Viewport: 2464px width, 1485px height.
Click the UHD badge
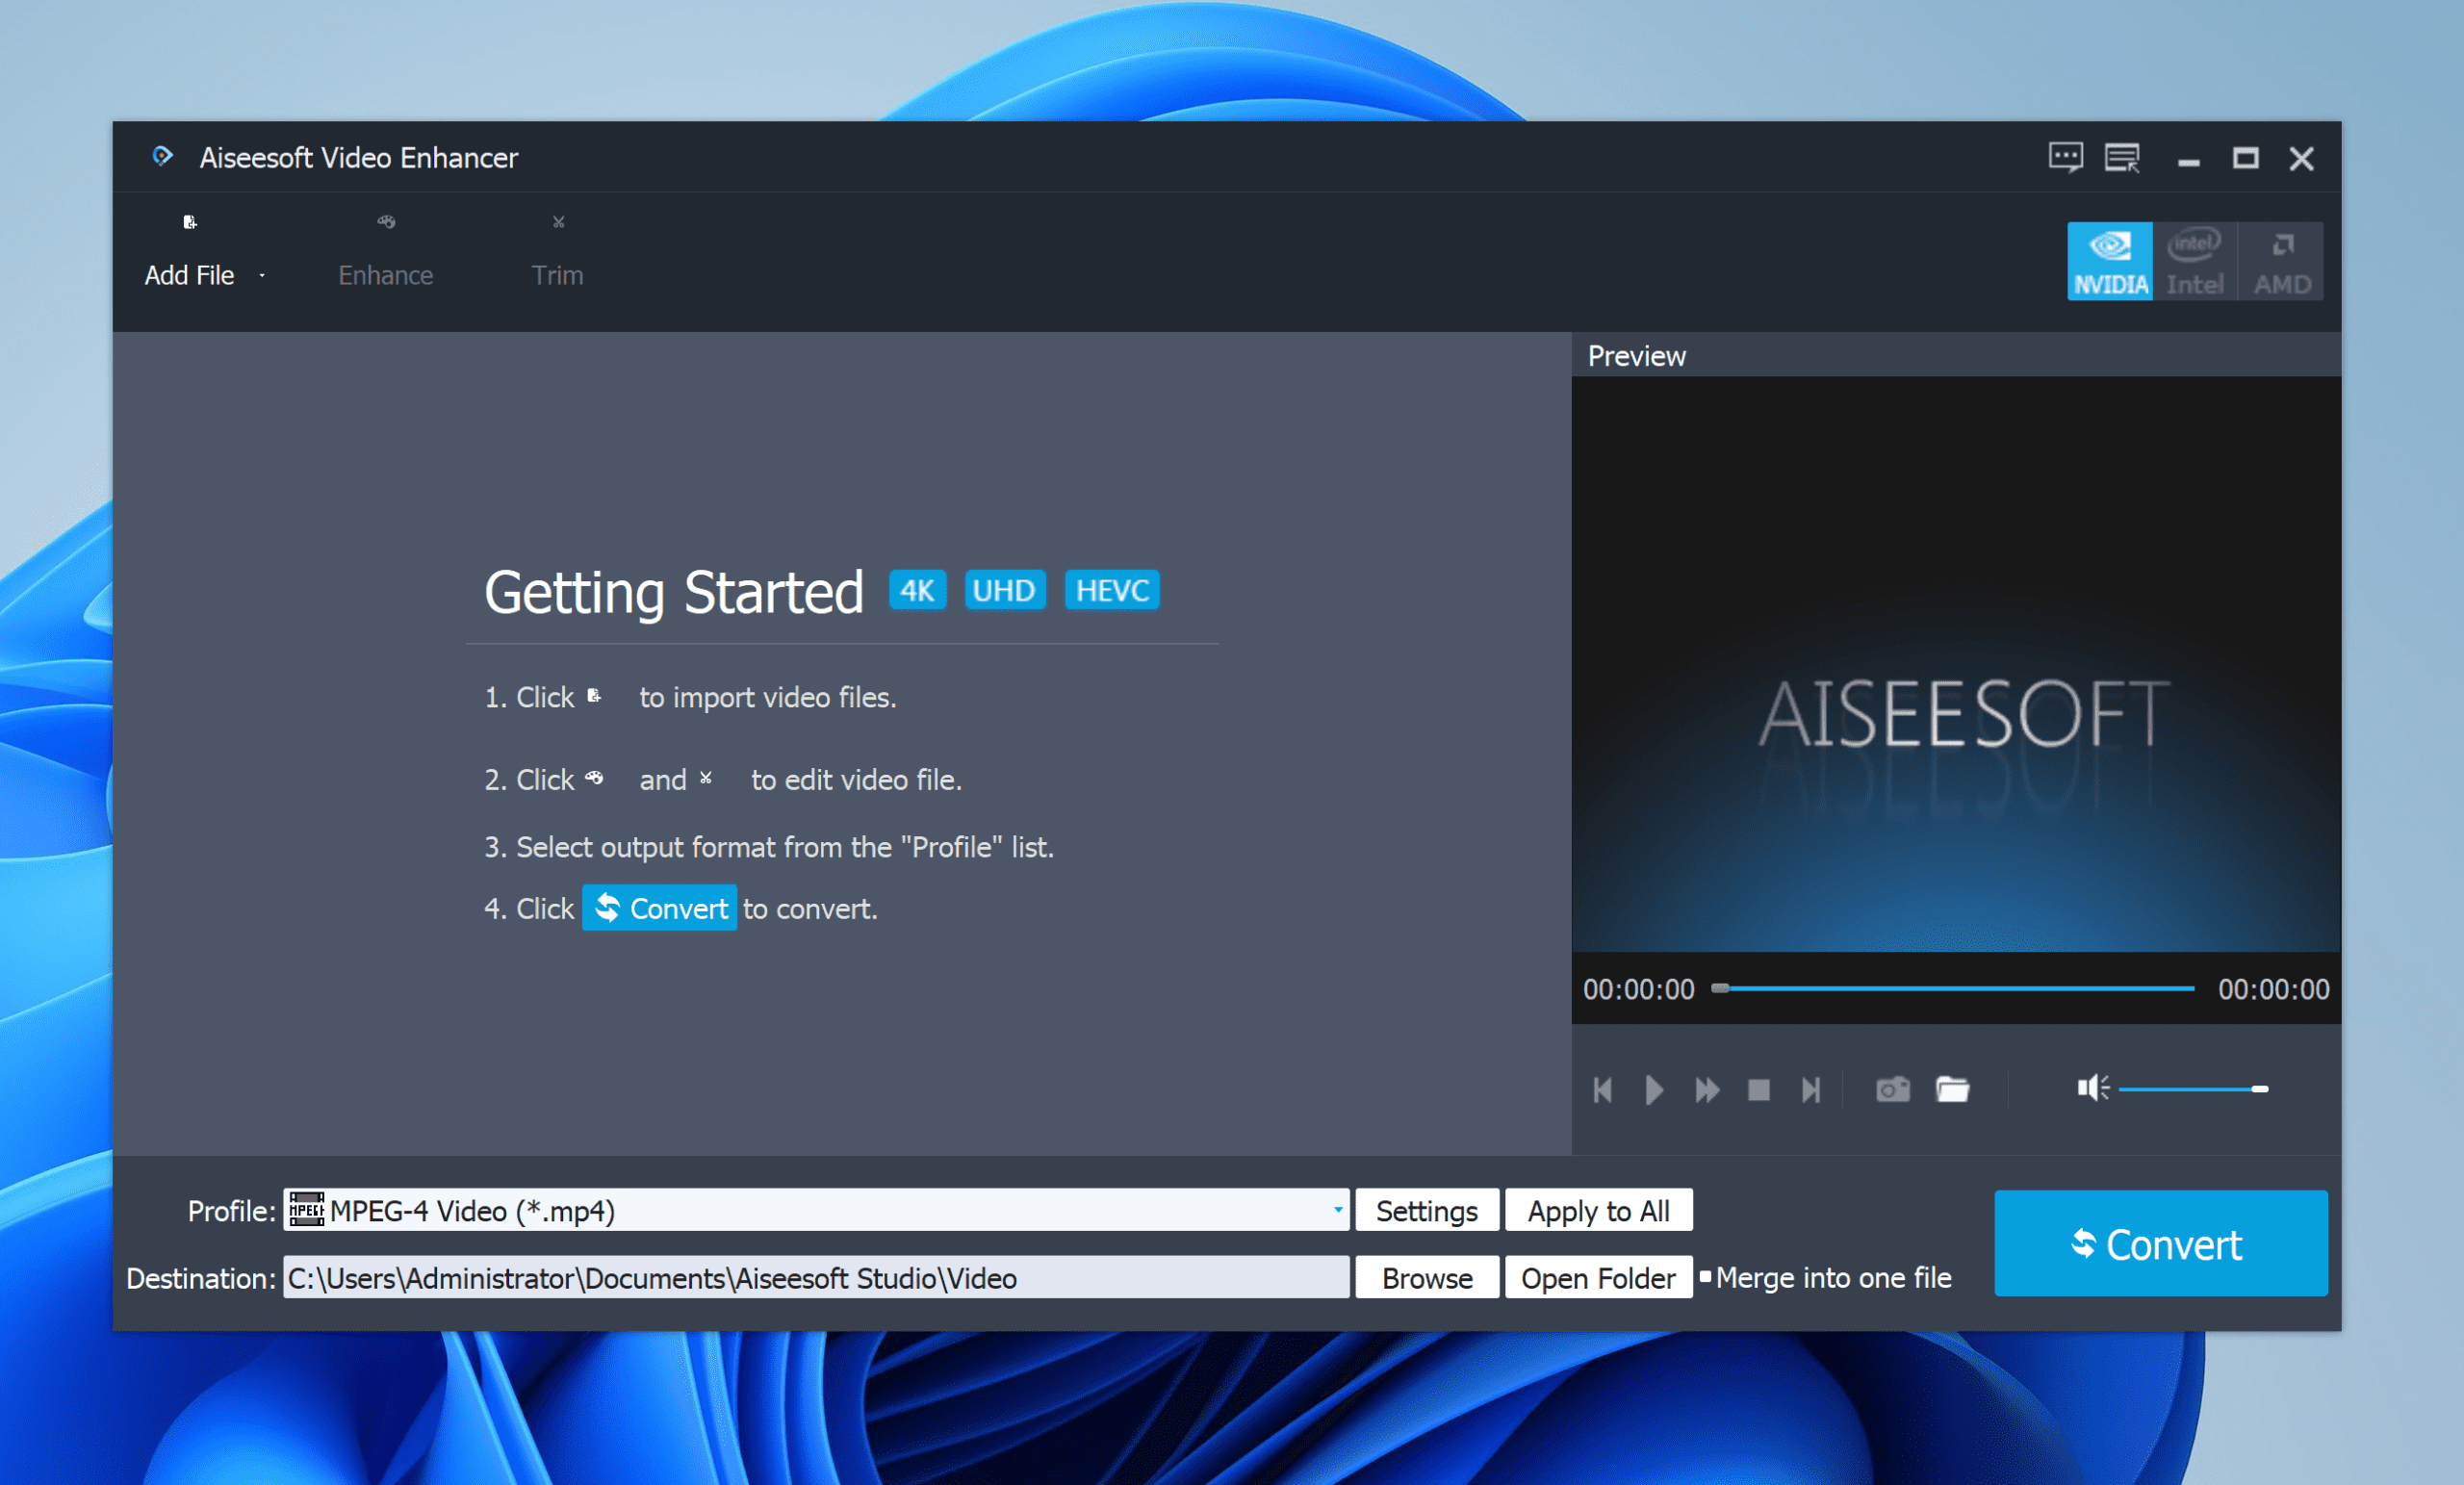click(x=1004, y=589)
